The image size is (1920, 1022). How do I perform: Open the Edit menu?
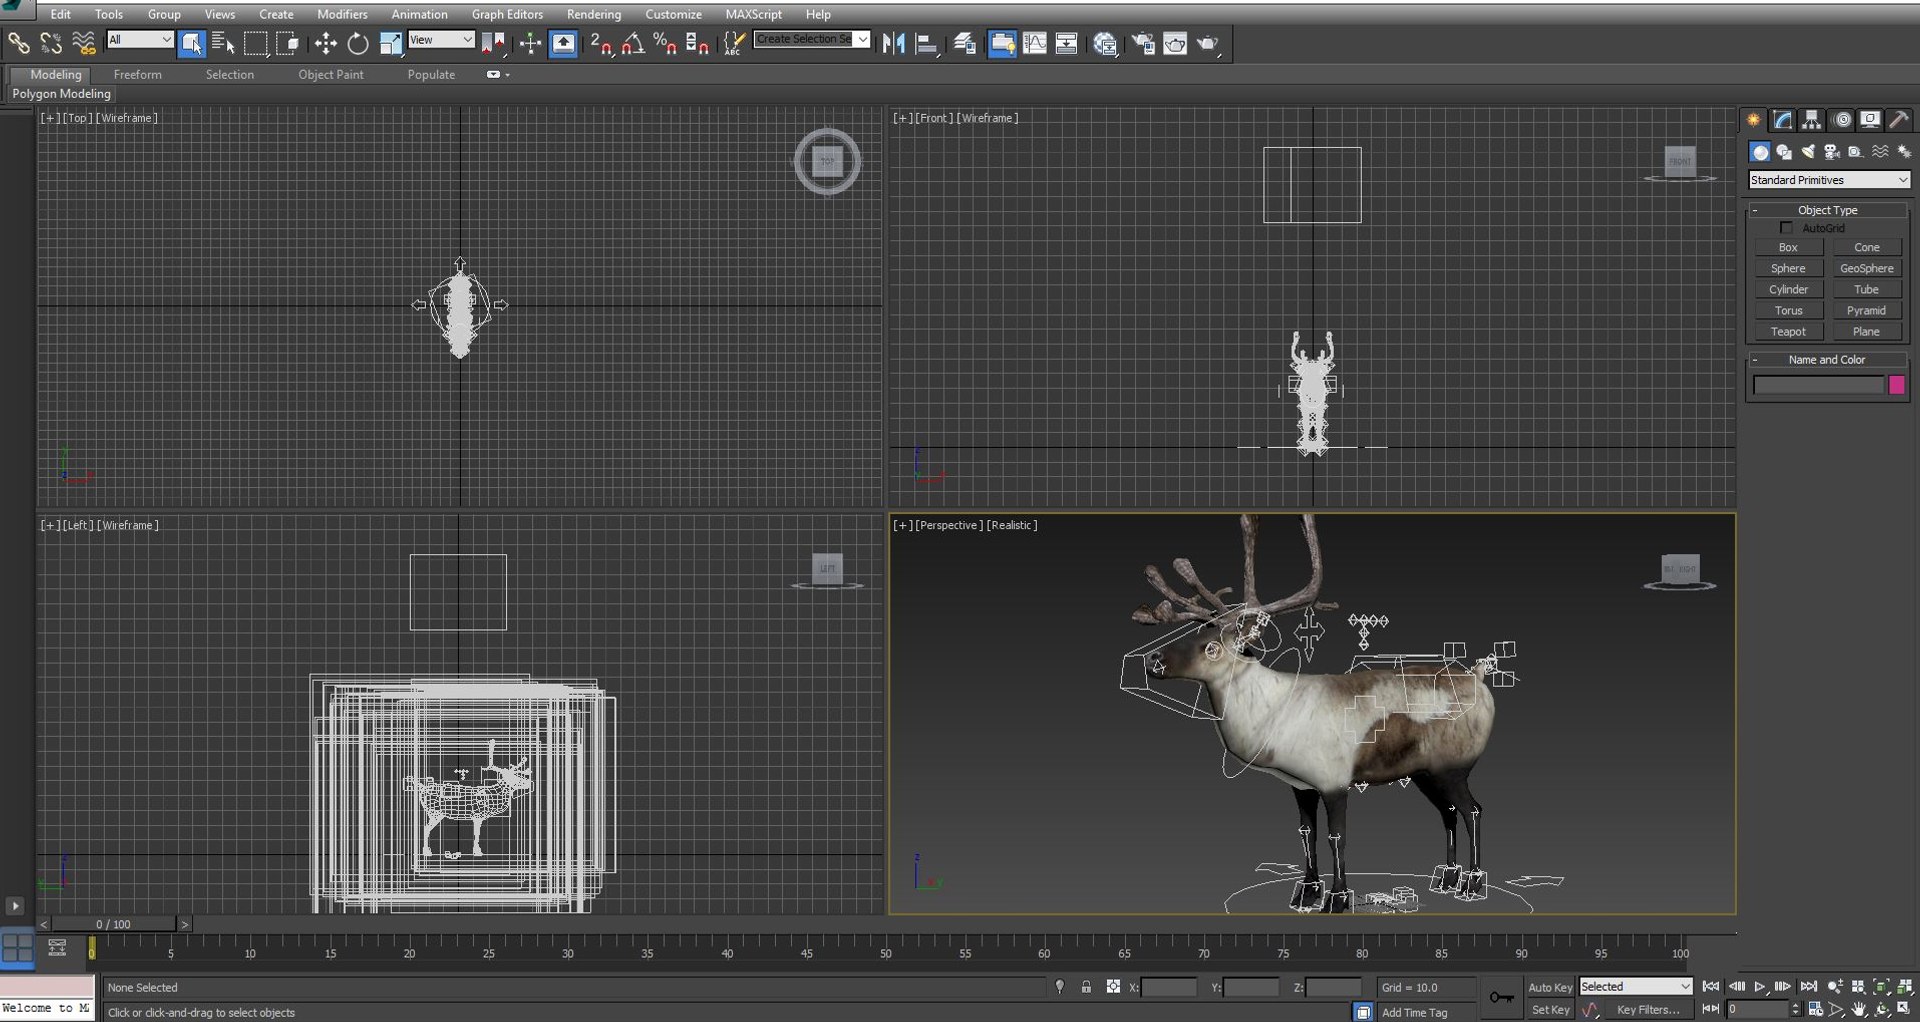pos(61,14)
